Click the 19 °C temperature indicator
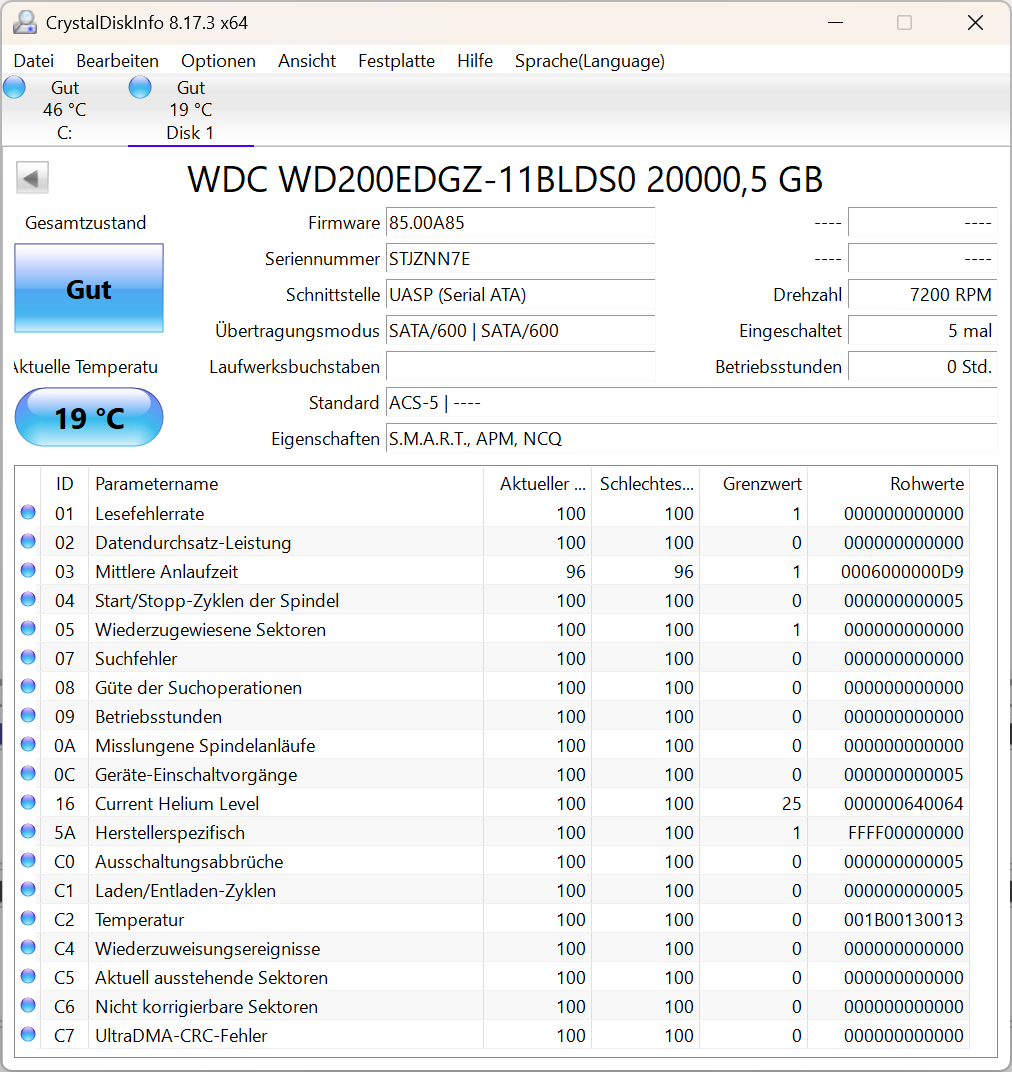The height and width of the screenshot is (1072, 1012). [88, 417]
